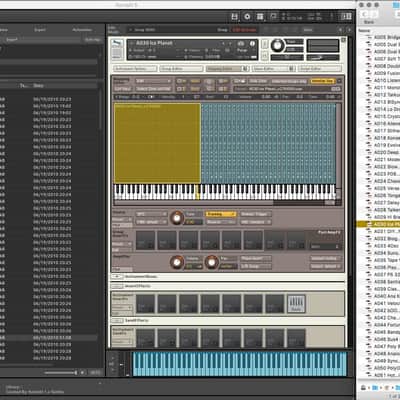The height and width of the screenshot is (400, 400).
Task: Click first empty Instrument InsertFx slot
Action: pos(145,303)
